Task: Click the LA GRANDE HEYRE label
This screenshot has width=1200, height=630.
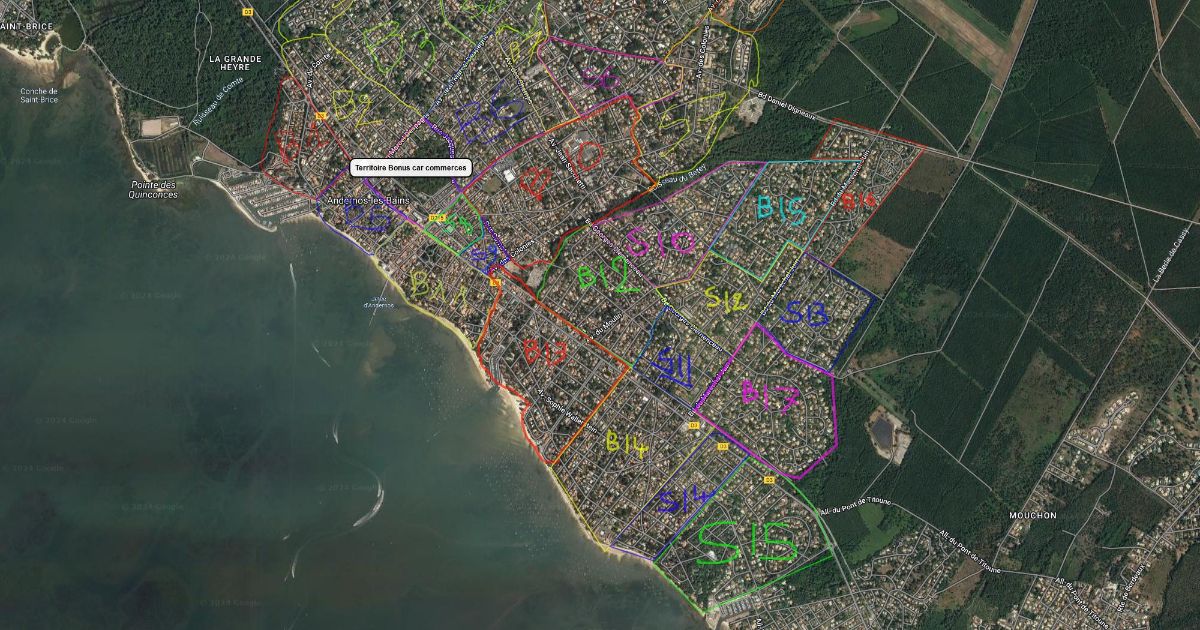Action: point(235,65)
